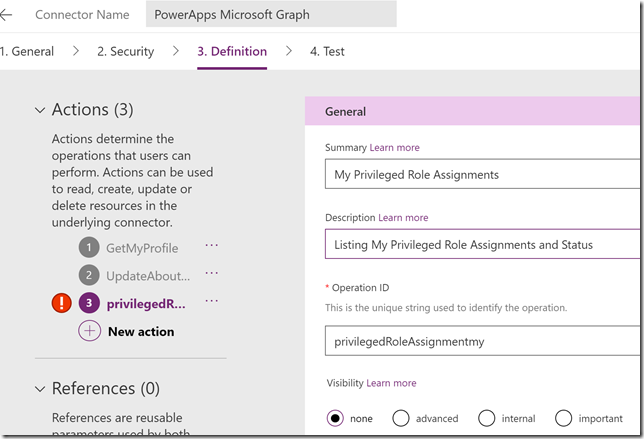Click the Operation ID input field
Screen dimensions: 644x439
(x=483, y=341)
